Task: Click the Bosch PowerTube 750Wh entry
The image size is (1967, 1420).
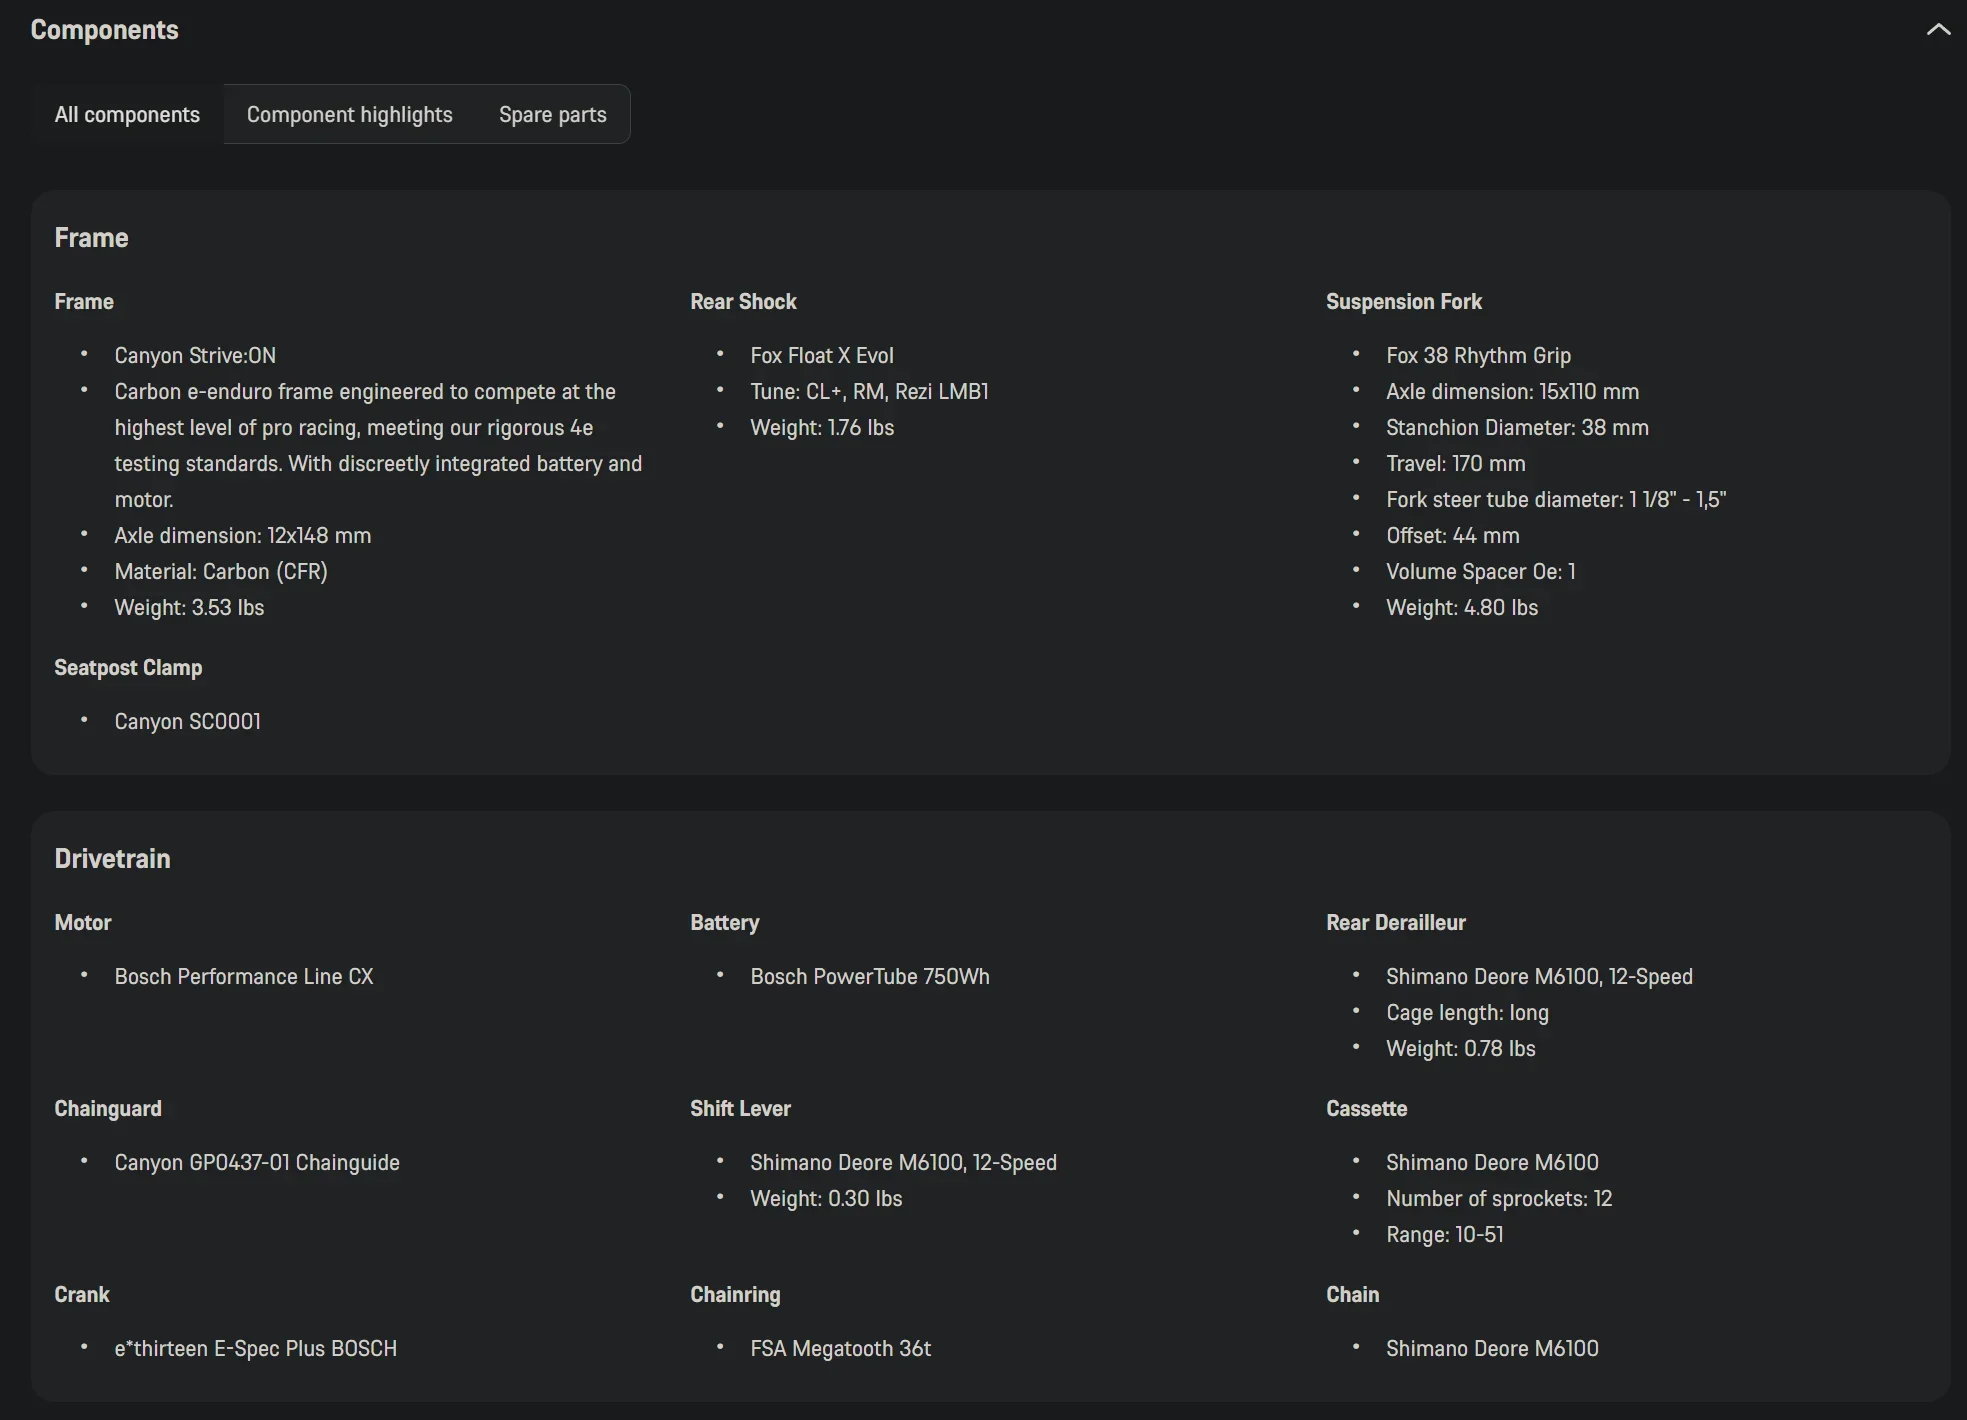Action: pos(870,977)
